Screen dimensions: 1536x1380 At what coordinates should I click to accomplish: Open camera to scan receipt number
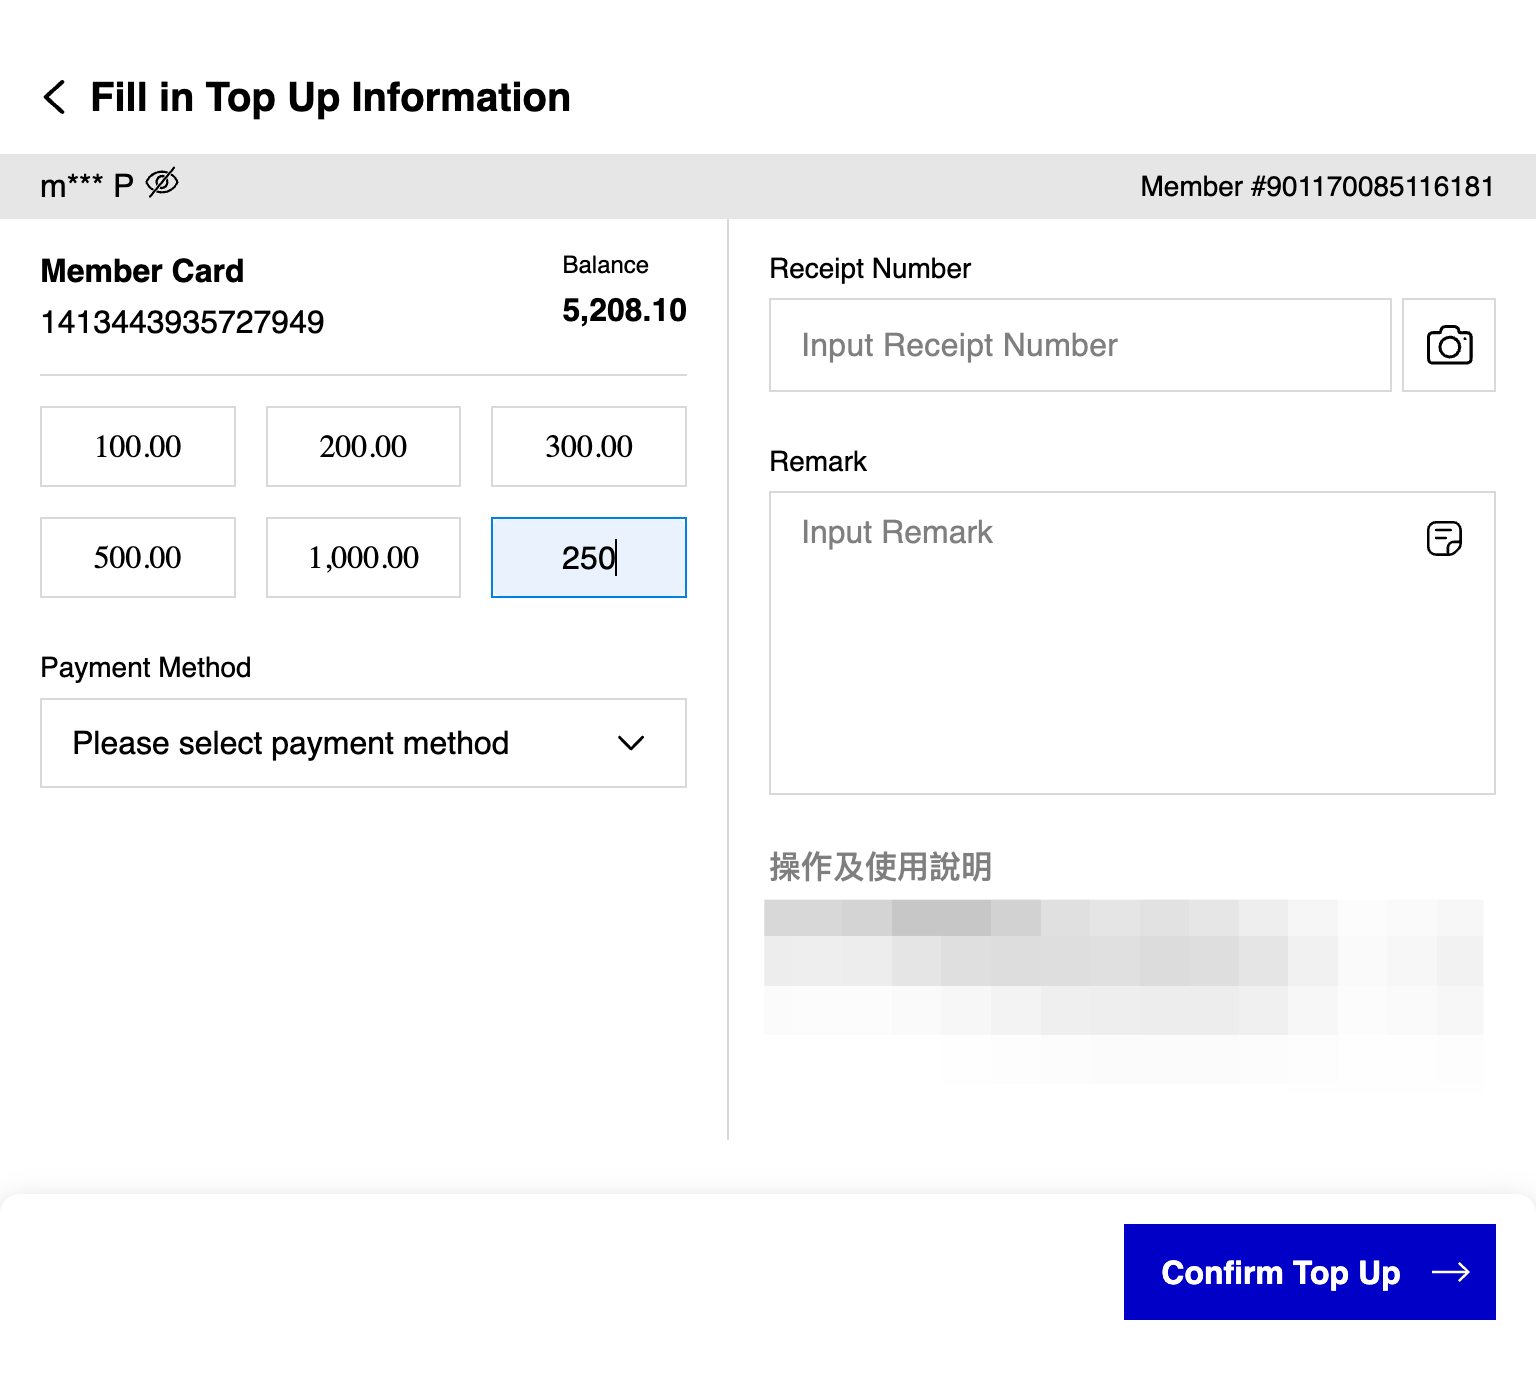[1448, 345]
